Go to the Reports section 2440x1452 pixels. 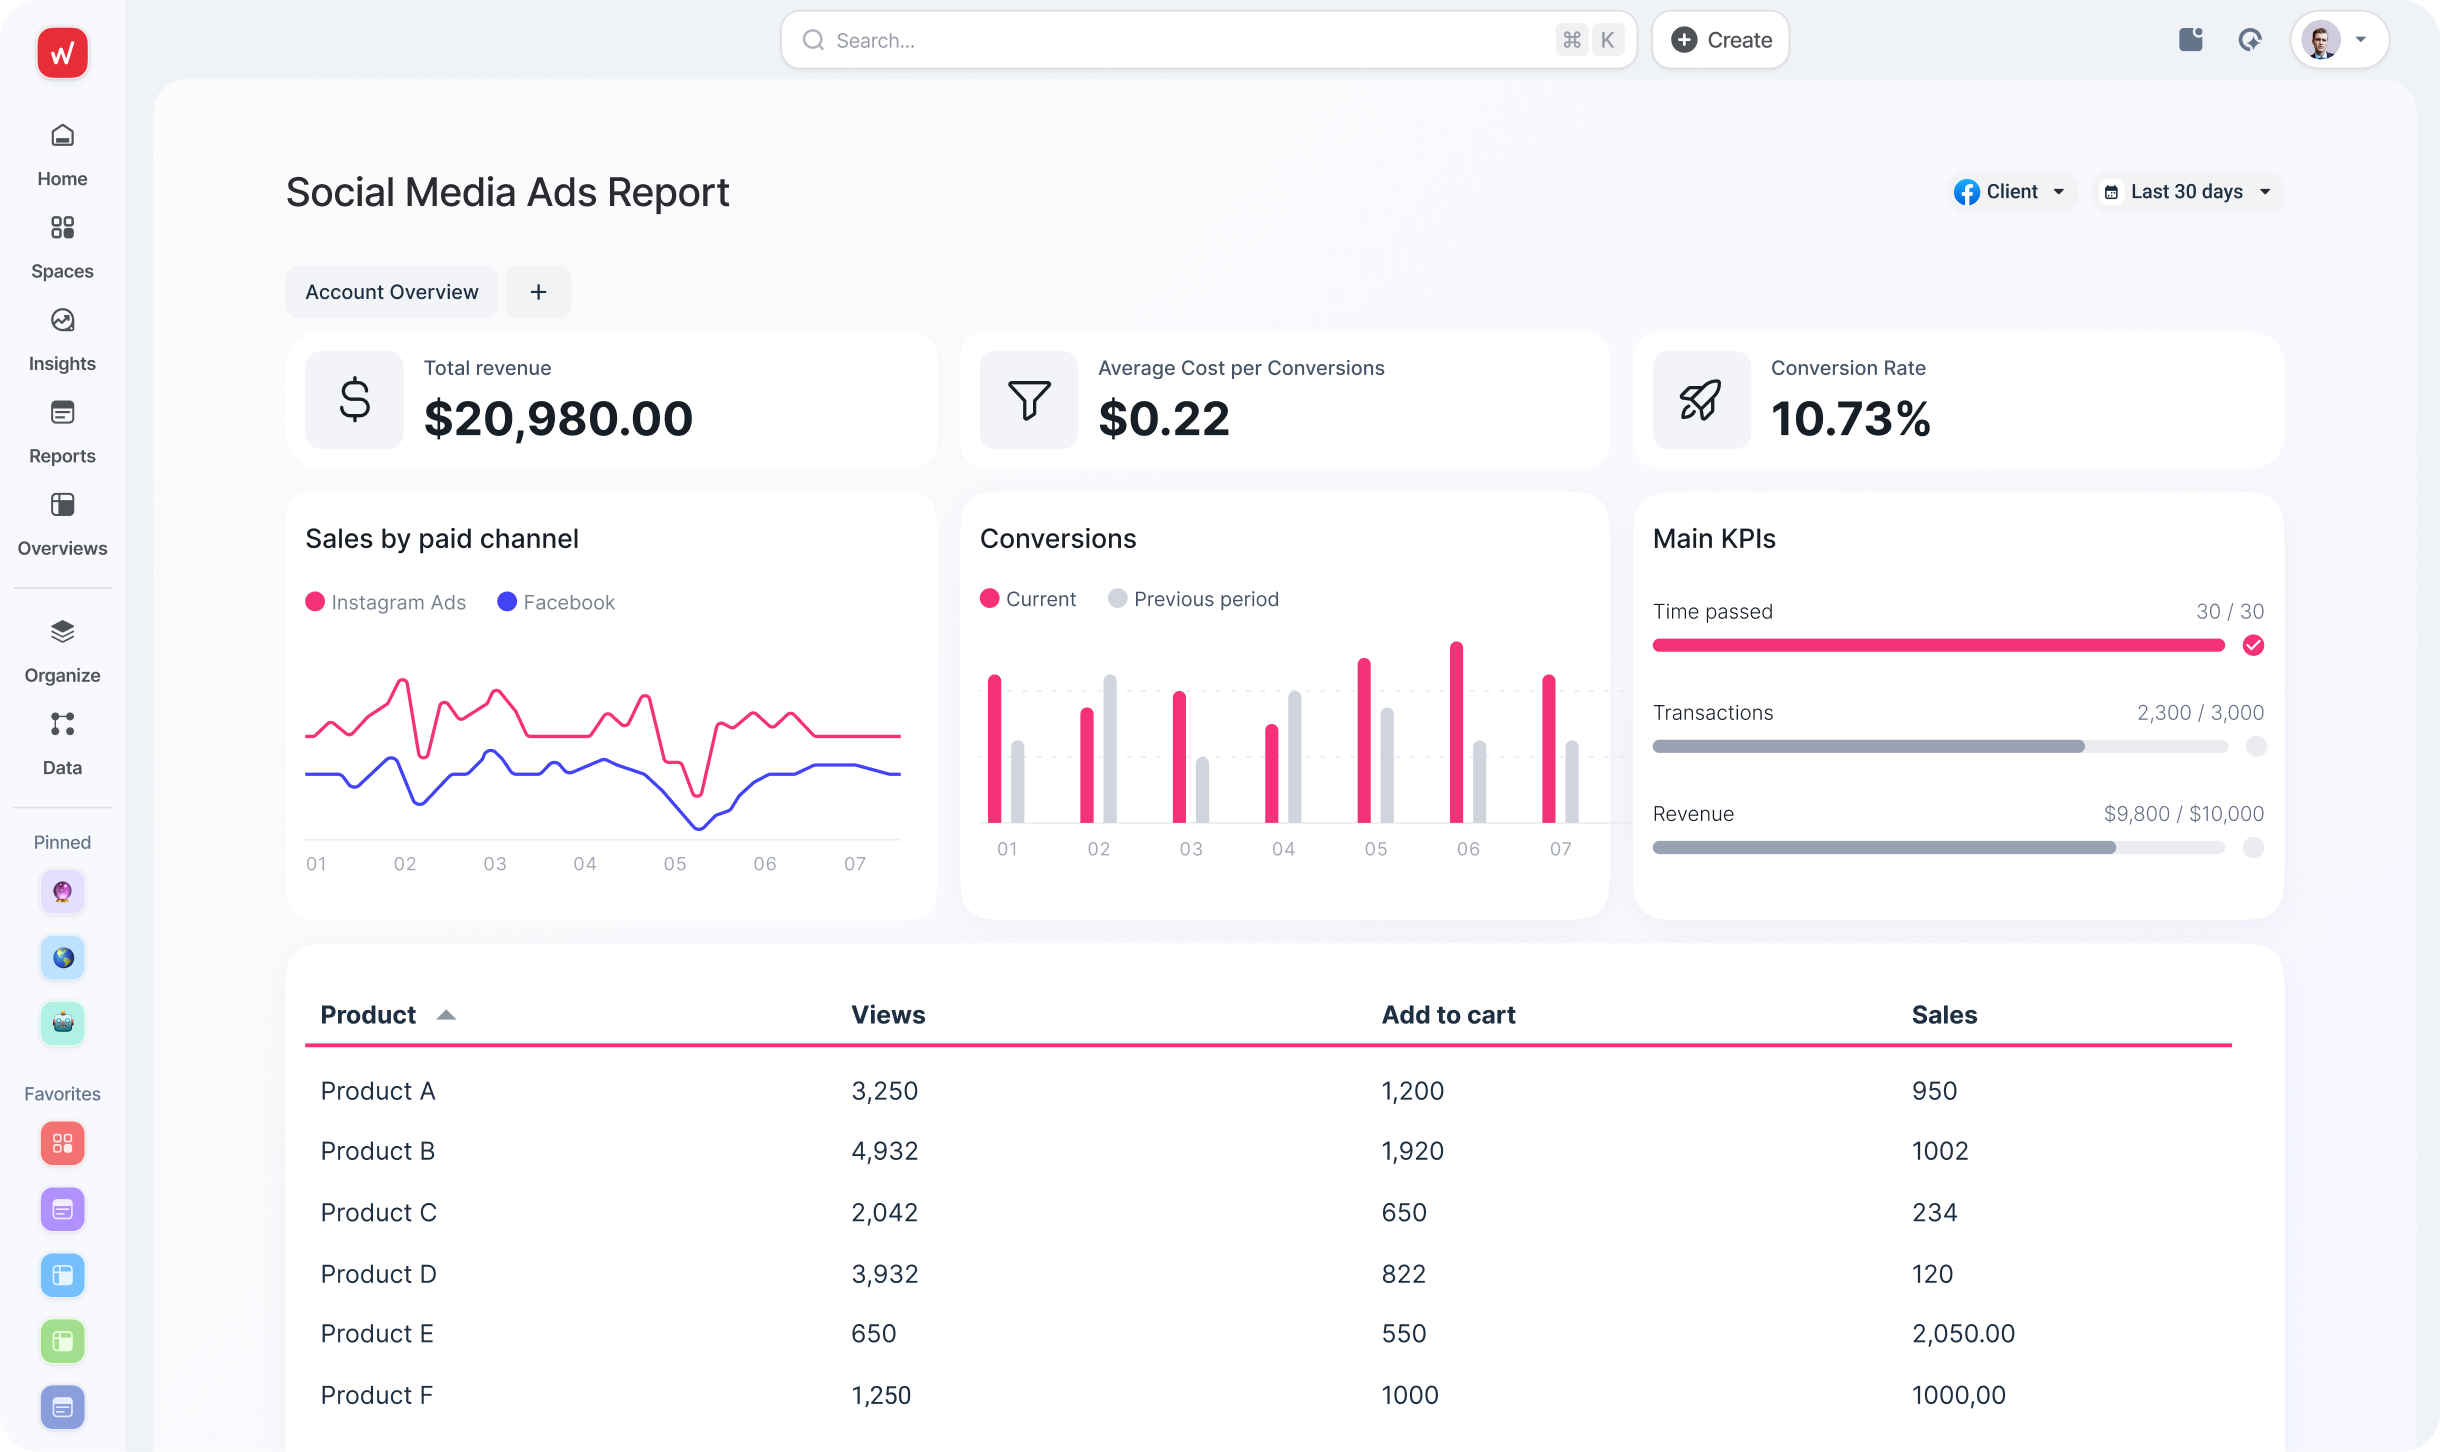[61, 430]
